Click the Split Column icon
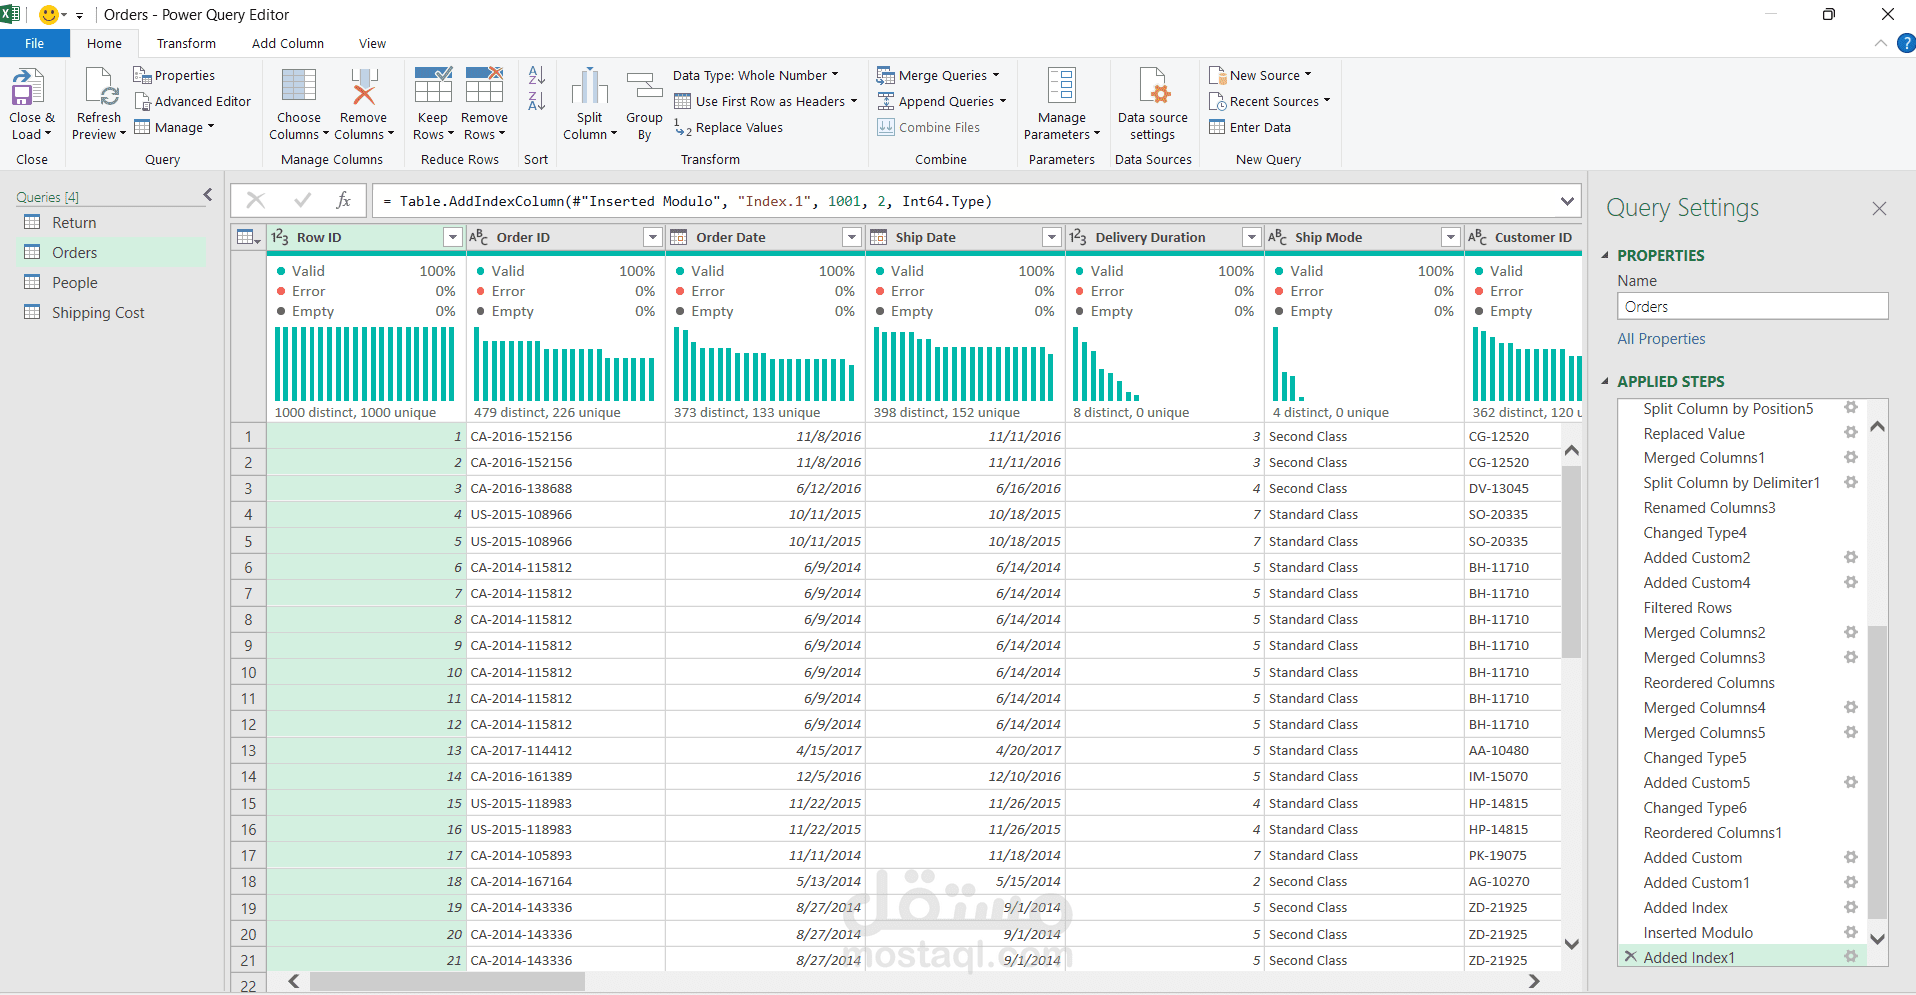 tap(590, 86)
